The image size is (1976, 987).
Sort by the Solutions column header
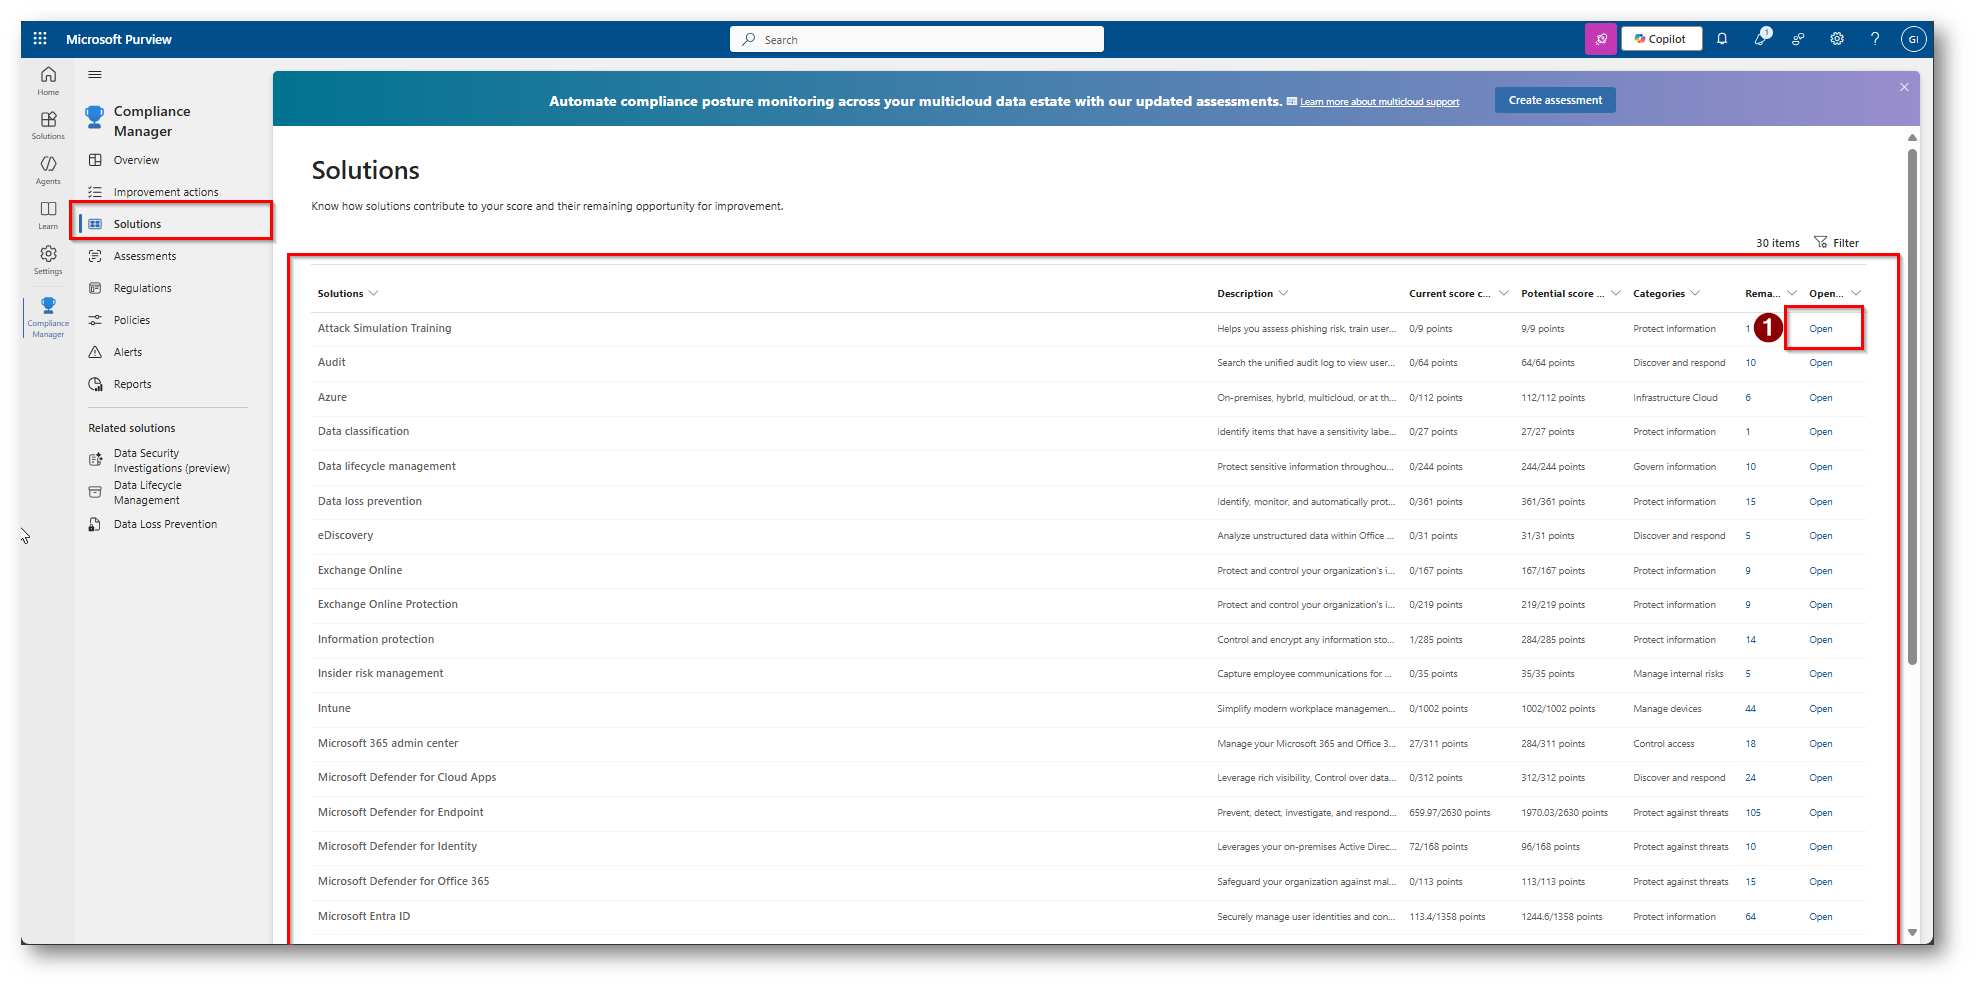[348, 294]
